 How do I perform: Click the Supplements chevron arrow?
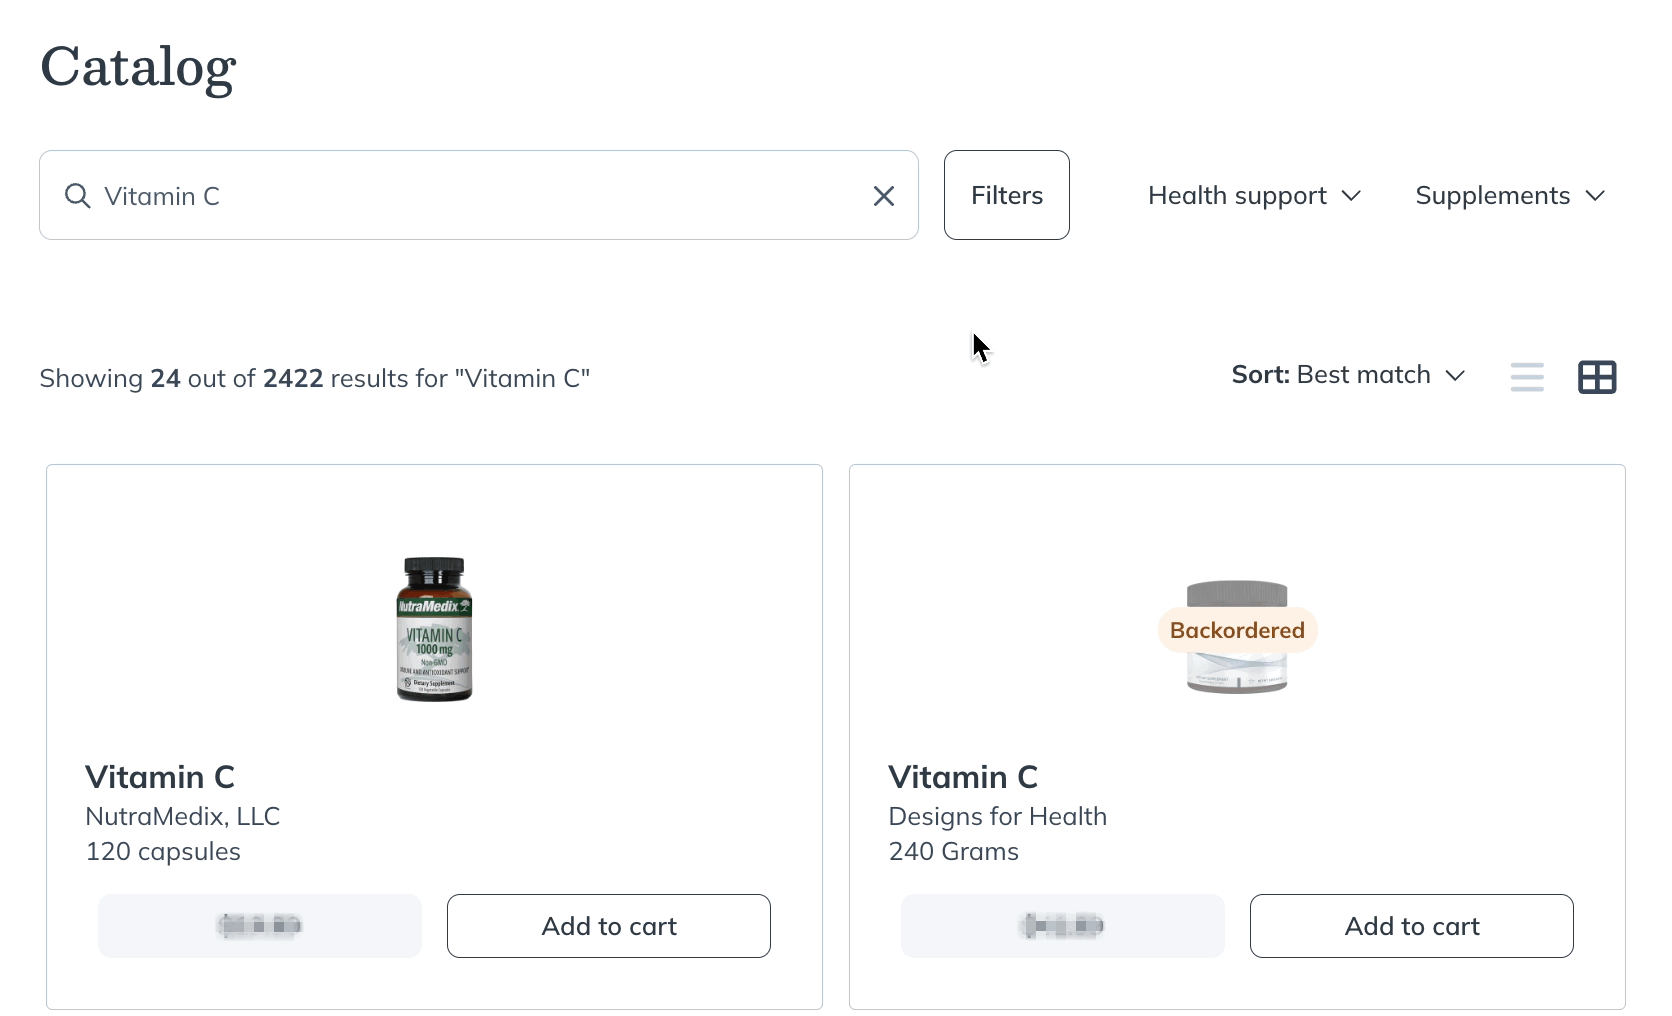(1595, 196)
